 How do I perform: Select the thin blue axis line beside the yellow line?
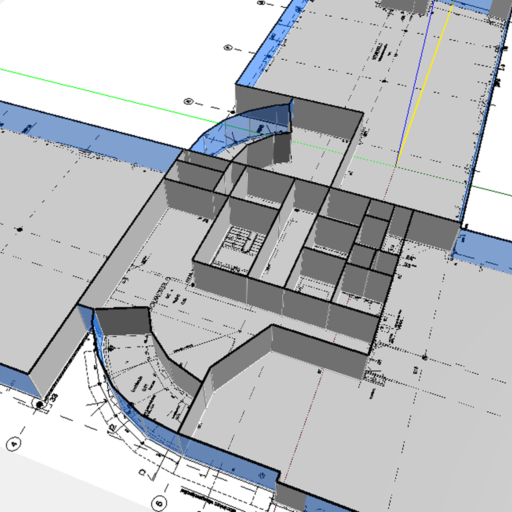pyautogui.click(x=415, y=83)
